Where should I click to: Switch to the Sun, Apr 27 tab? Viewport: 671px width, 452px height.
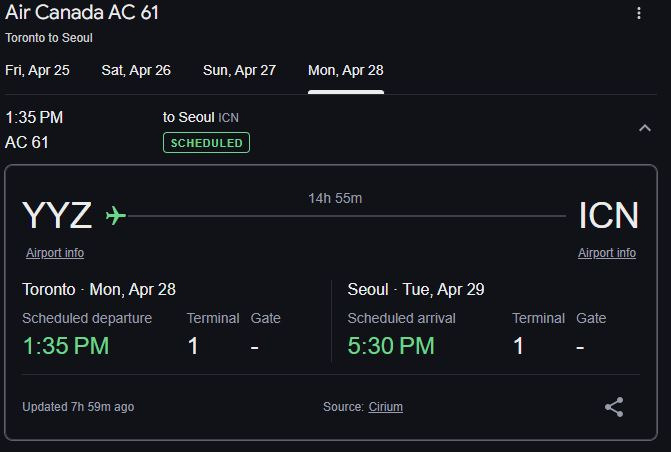click(x=239, y=70)
